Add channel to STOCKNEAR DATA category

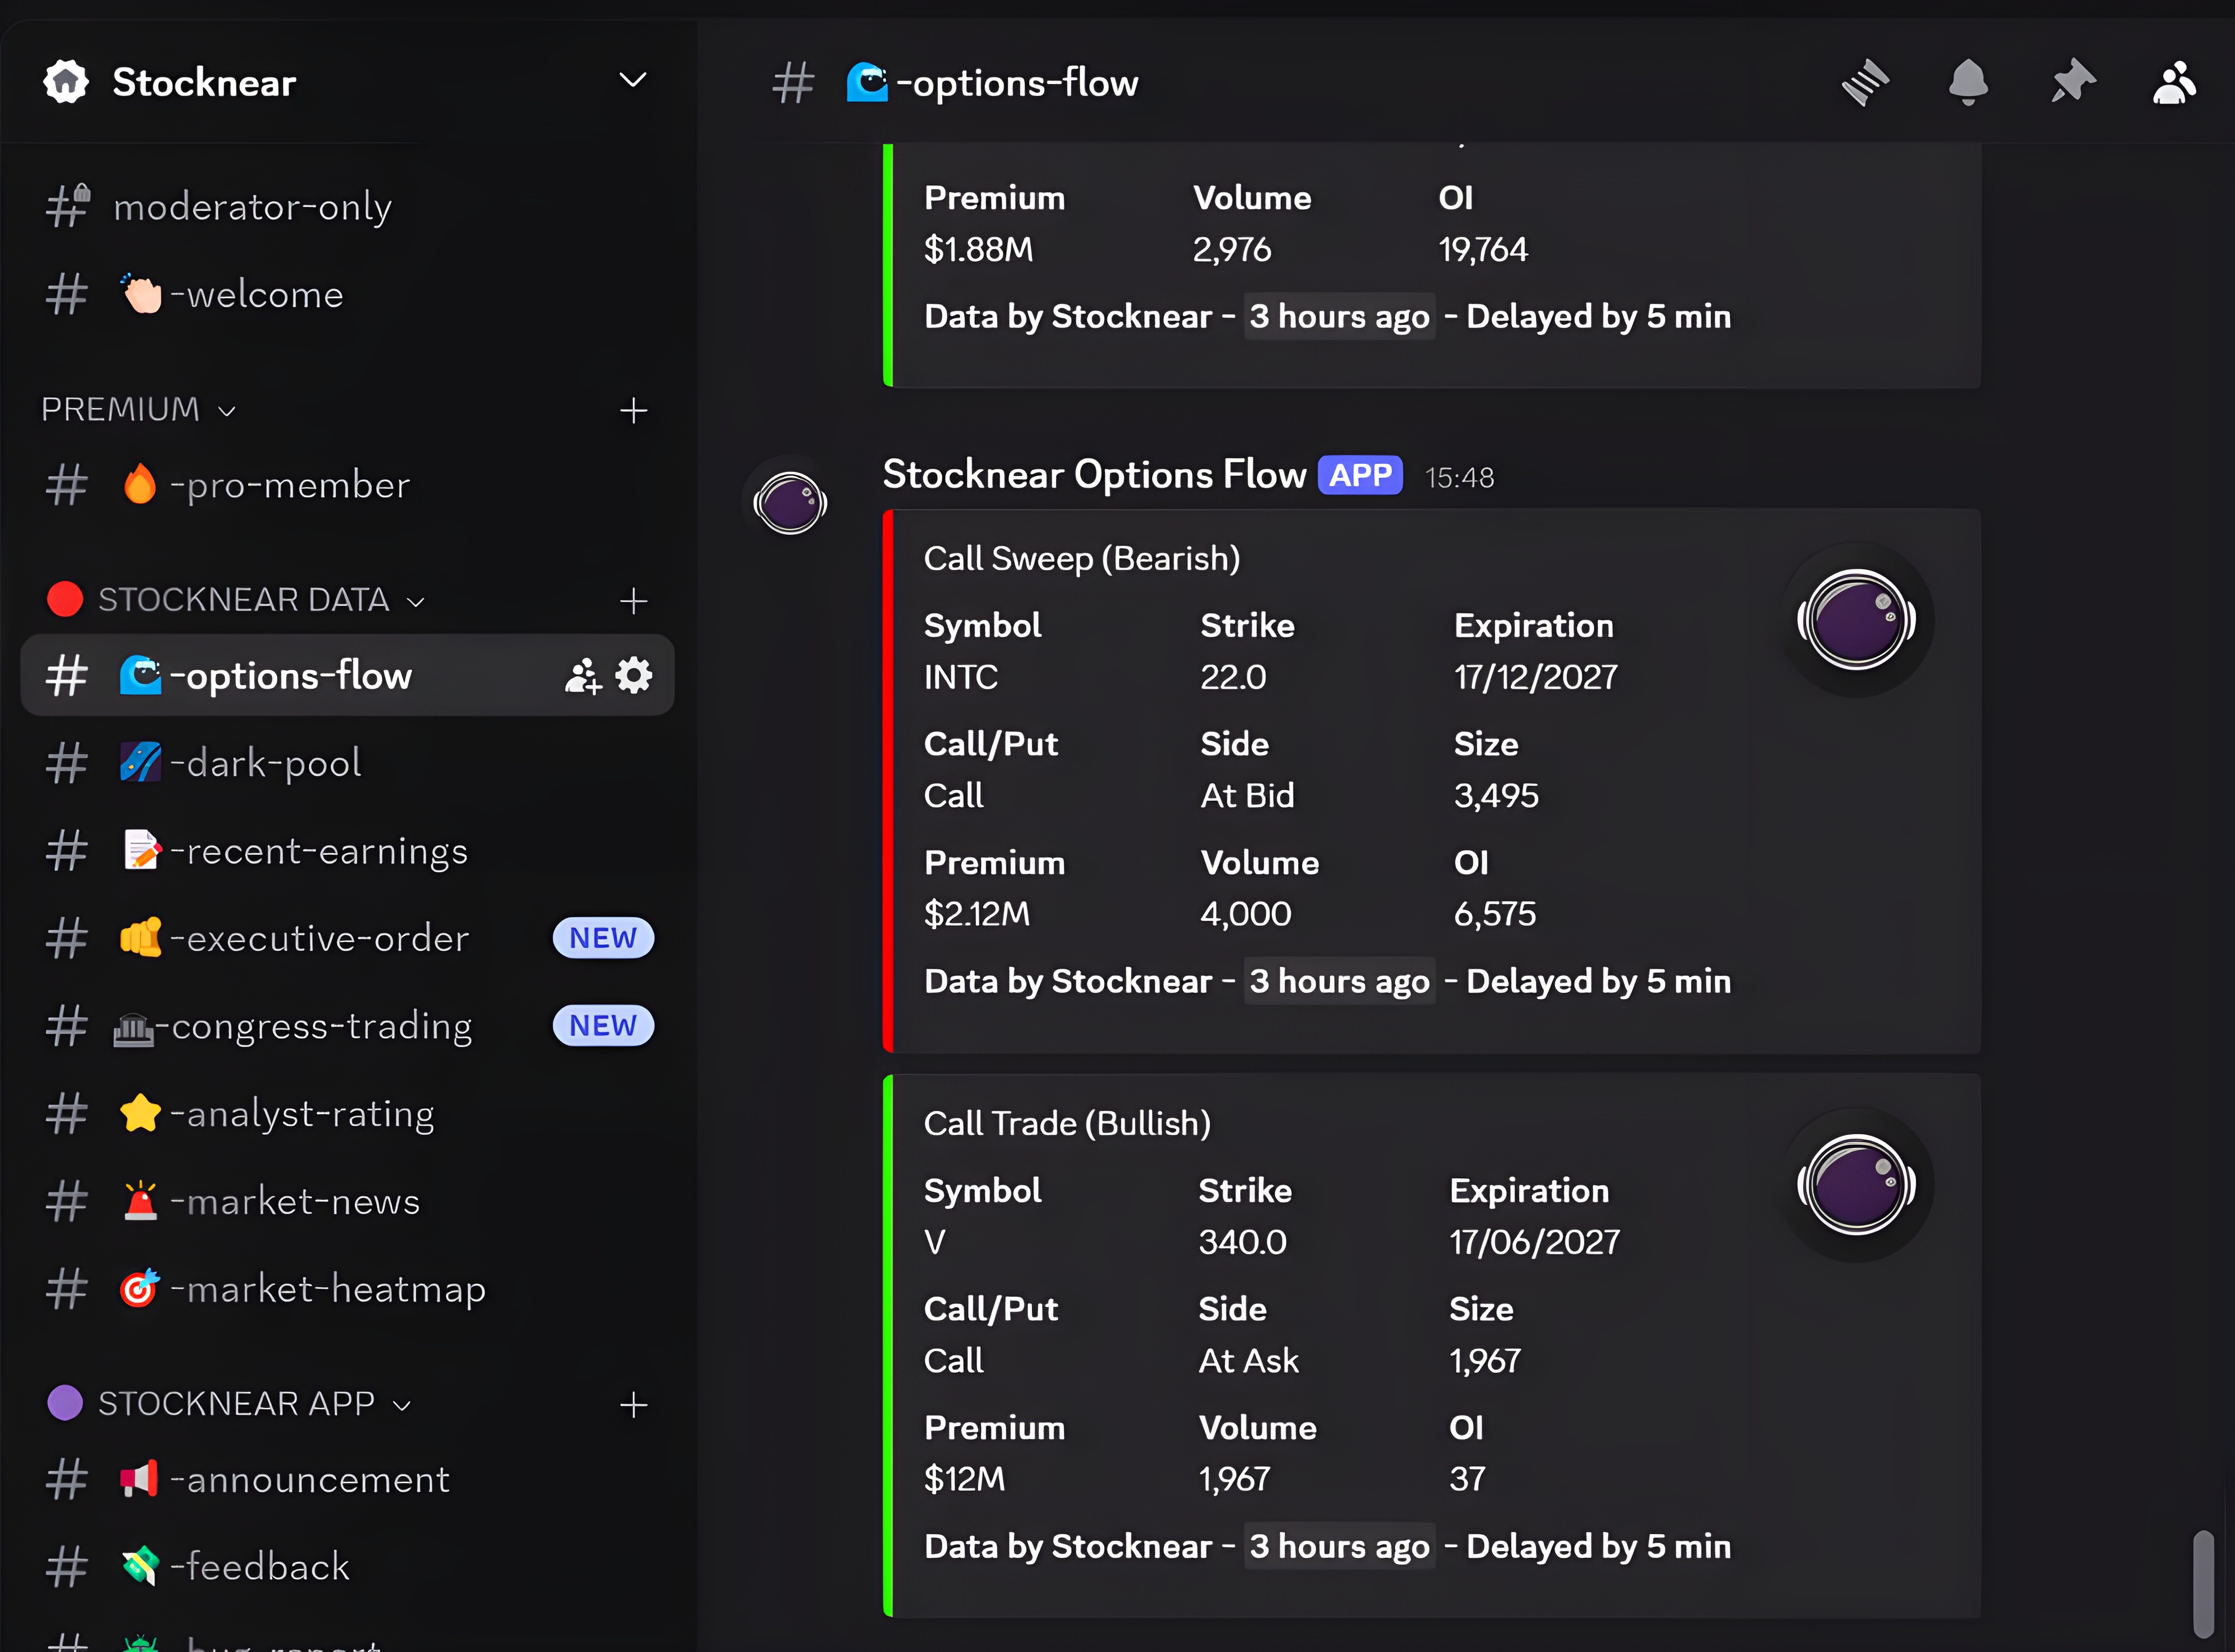coord(633,600)
